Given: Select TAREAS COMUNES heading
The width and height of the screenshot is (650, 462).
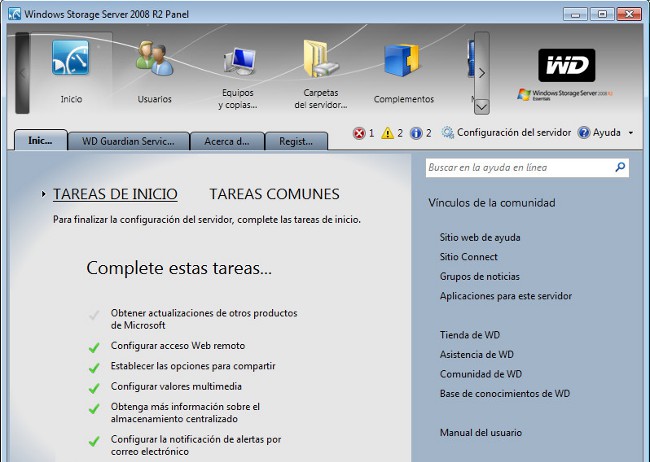Looking at the screenshot, I should (x=274, y=194).
